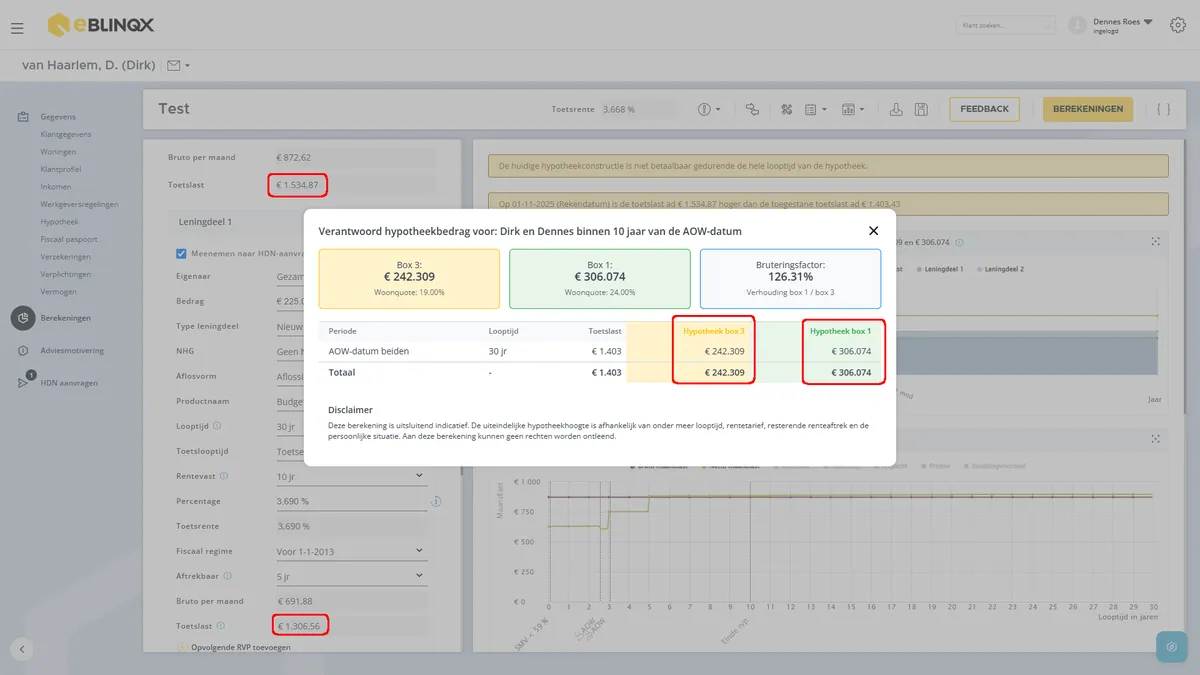This screenshot has height=675, width=1200.
Task: Go to HDN aanvragen in sidebar
Action: (x=69, y=383)
